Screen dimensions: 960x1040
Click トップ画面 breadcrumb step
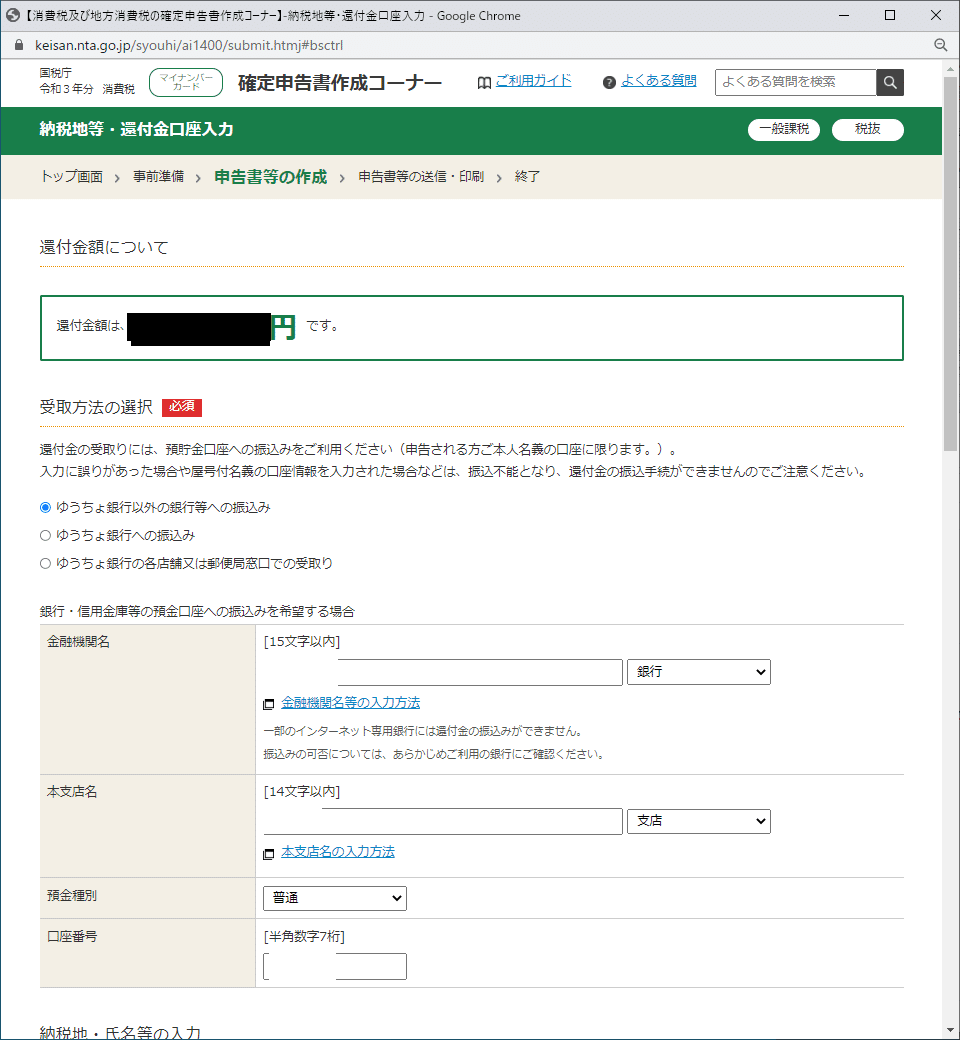72,176
